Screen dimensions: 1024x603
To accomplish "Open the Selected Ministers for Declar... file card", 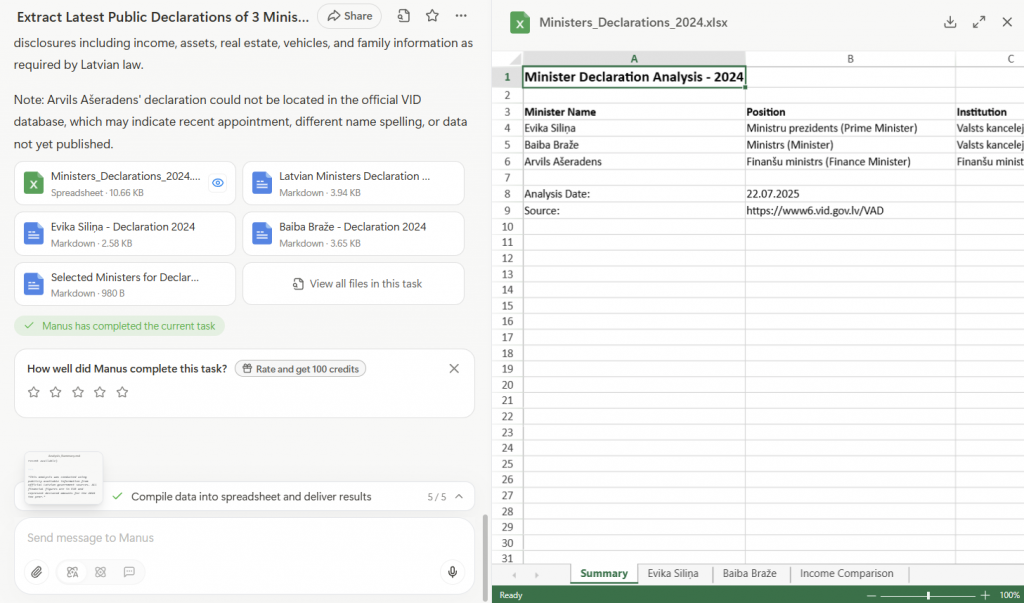I will pos(125,284).
